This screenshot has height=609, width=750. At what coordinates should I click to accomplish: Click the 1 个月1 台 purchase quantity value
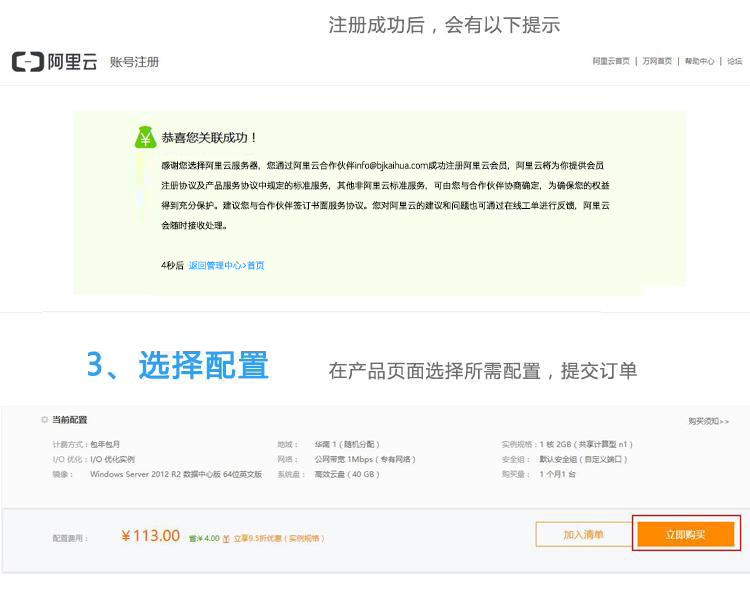click(557, 474)
